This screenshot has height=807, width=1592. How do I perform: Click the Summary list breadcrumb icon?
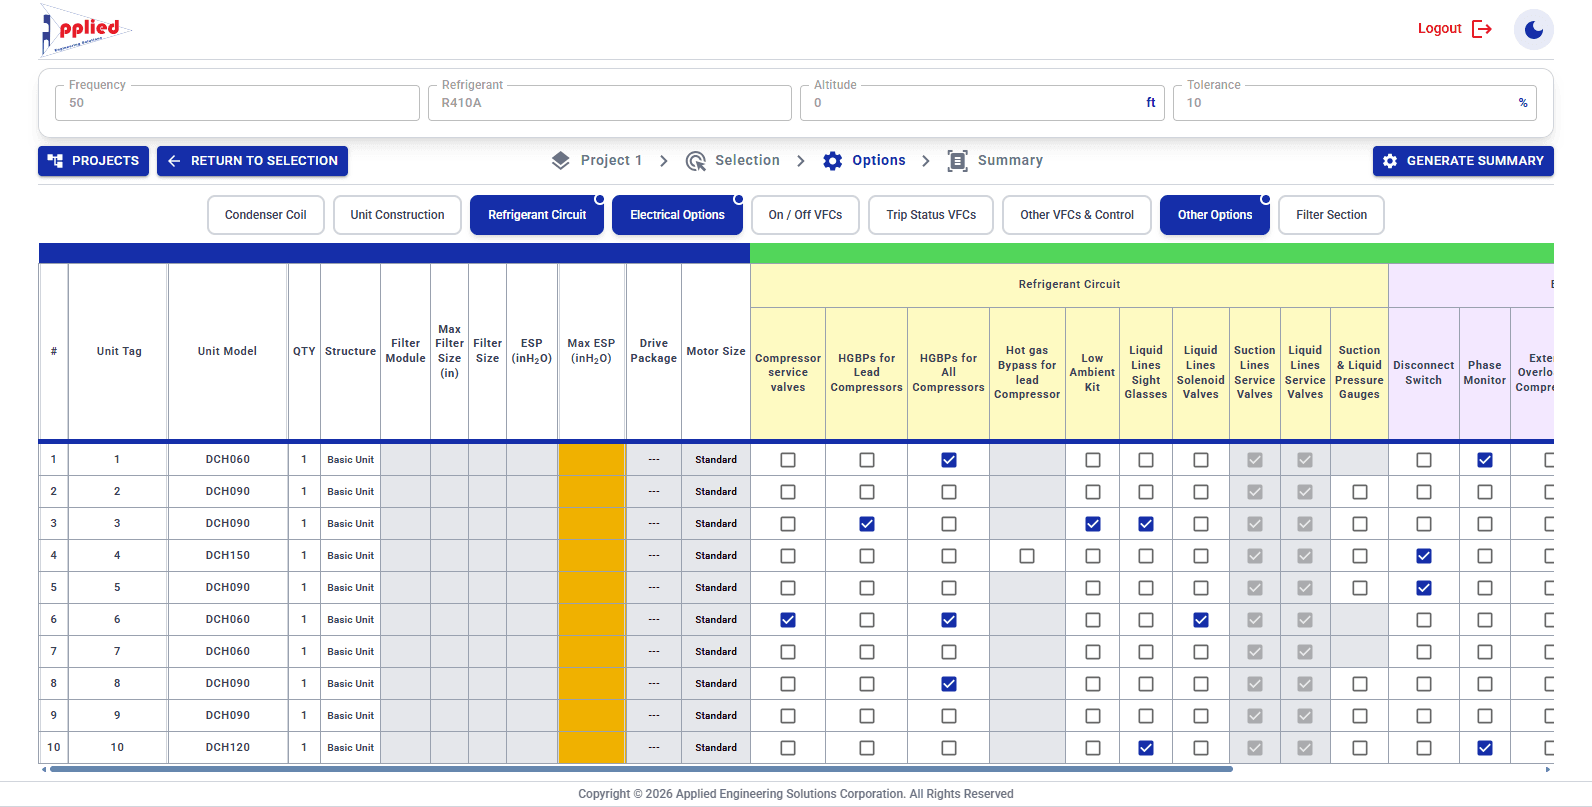[957, 161]
